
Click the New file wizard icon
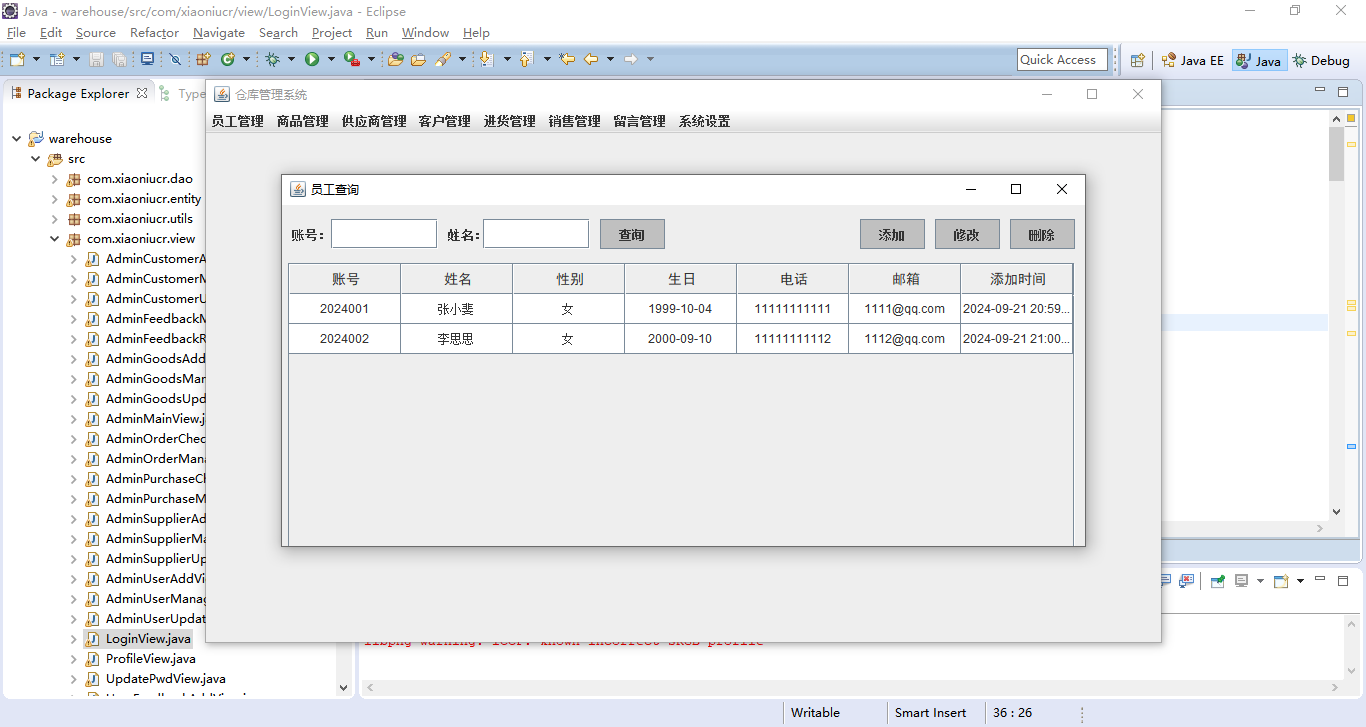click(x=16, y=60)
